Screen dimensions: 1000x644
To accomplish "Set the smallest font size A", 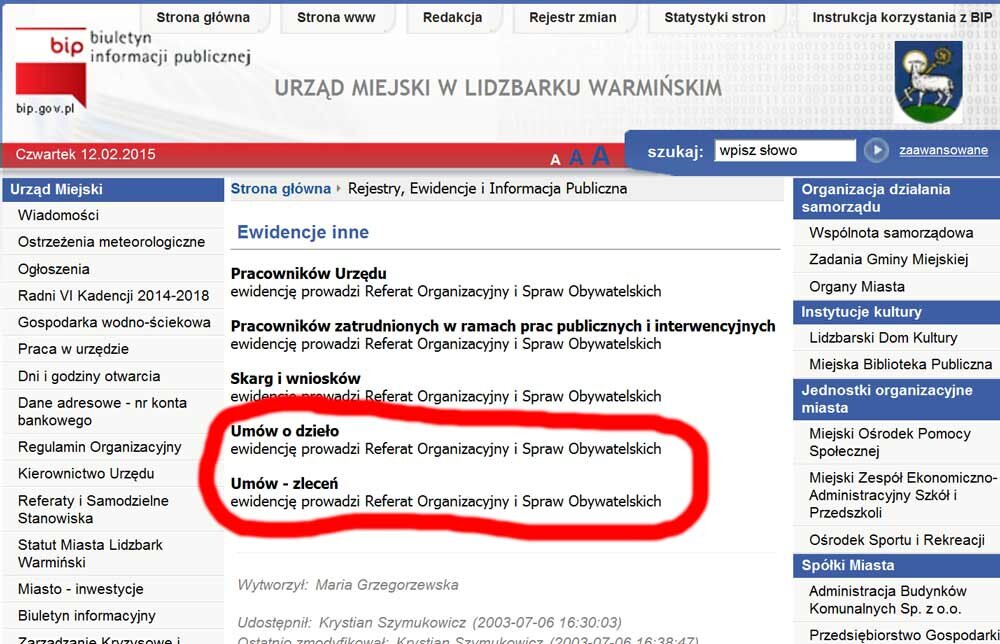I will click(x=555, y=159).
